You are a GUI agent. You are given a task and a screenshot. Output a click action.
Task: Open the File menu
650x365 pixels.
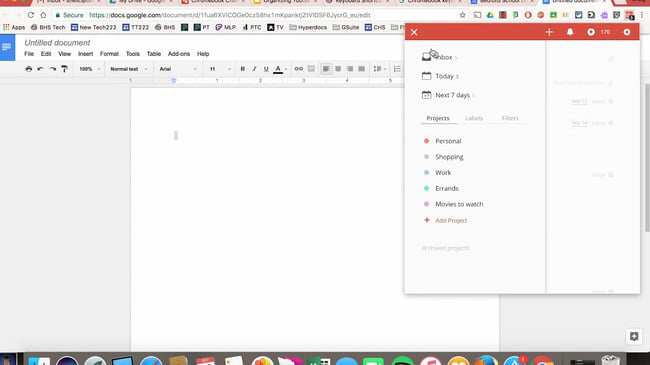click(29, 54)
